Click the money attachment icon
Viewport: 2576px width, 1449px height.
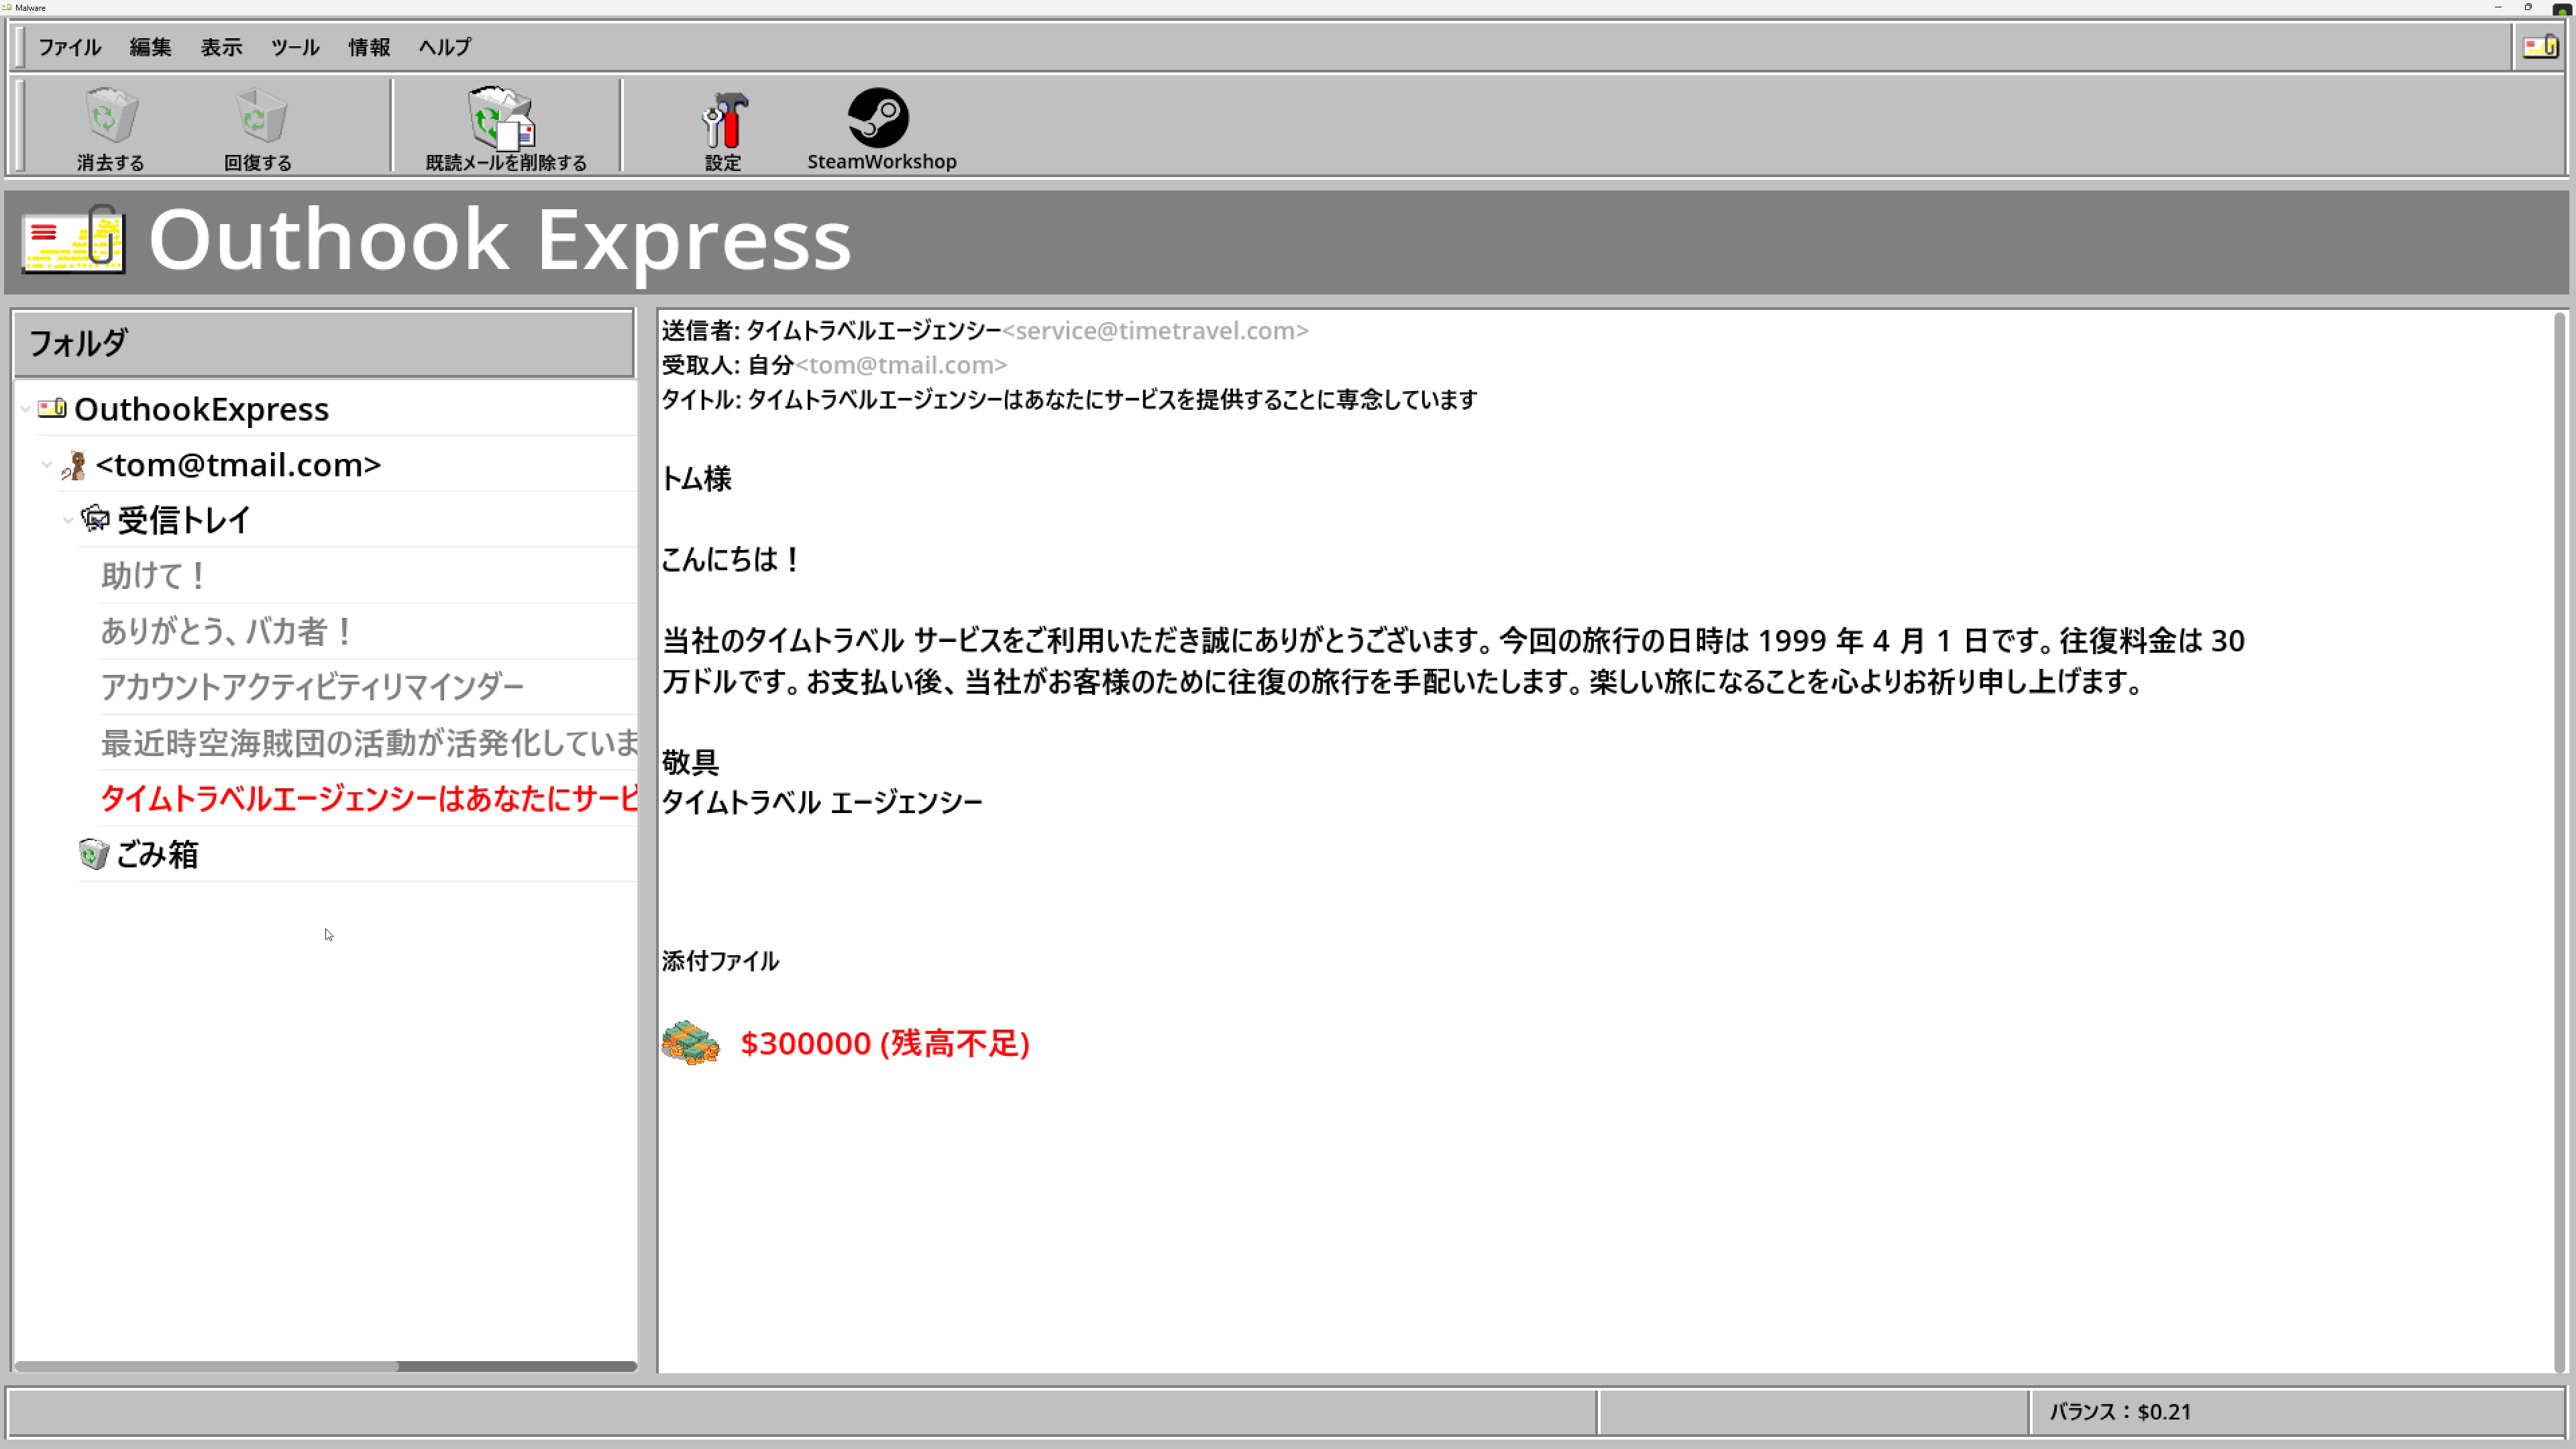point(690,1043)
